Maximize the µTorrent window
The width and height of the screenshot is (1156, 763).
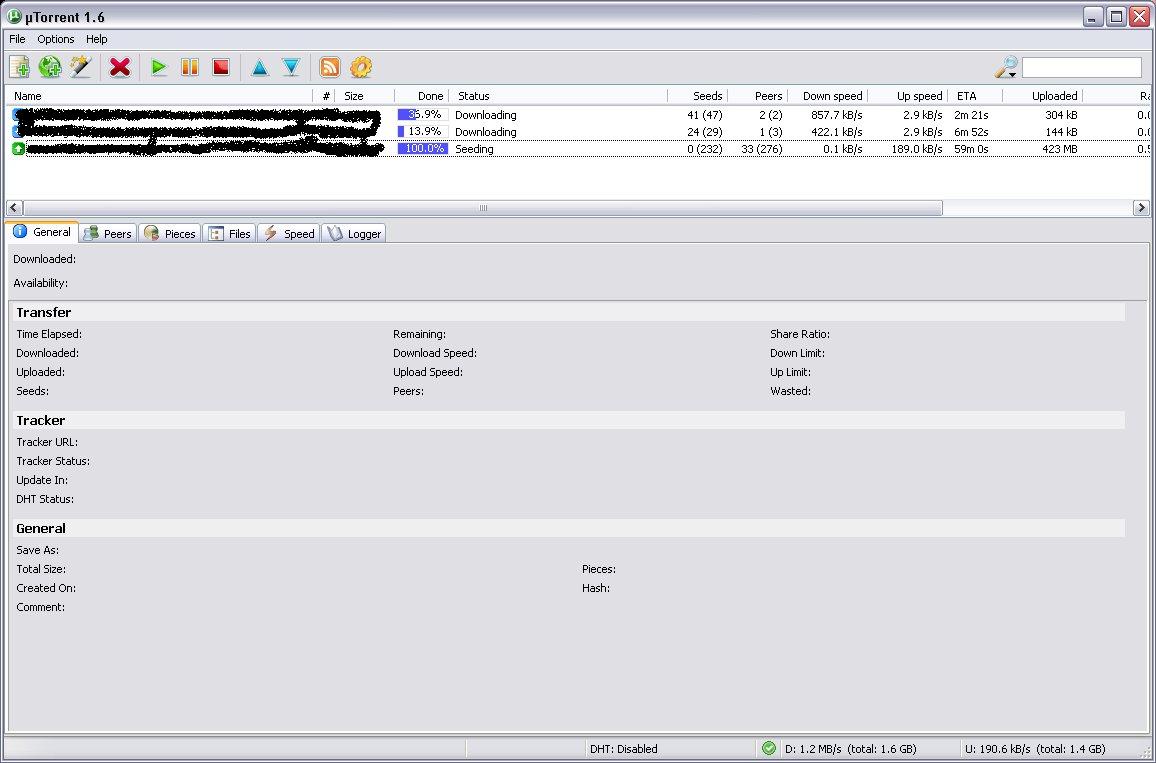pyautogui.click(x=1116, y=16)
